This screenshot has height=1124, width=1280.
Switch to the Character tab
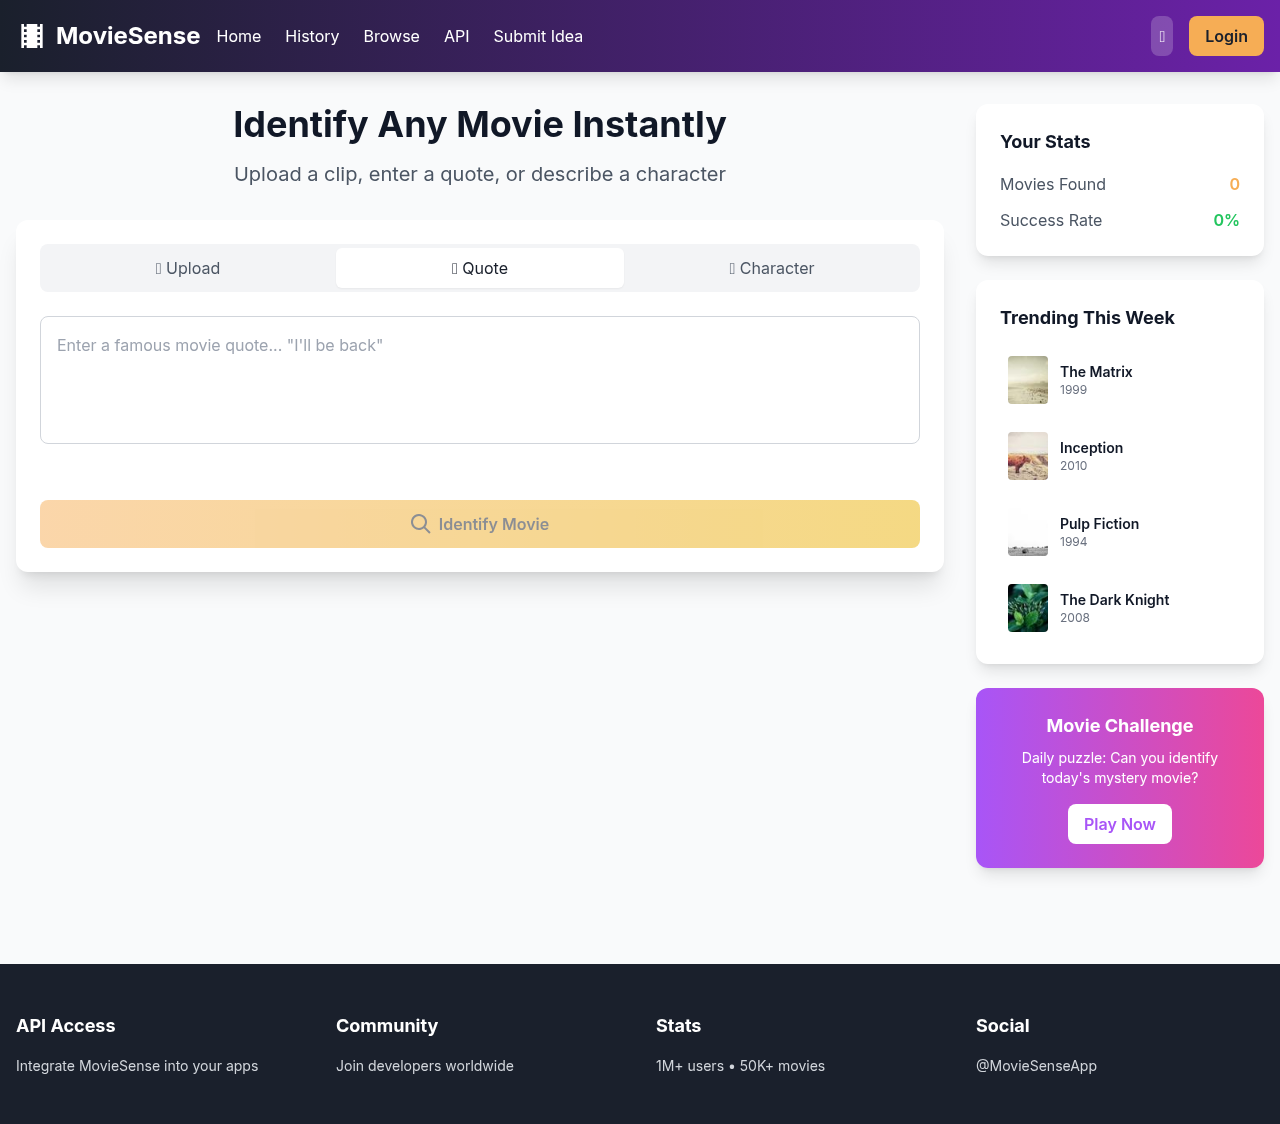tap(771, 268)
